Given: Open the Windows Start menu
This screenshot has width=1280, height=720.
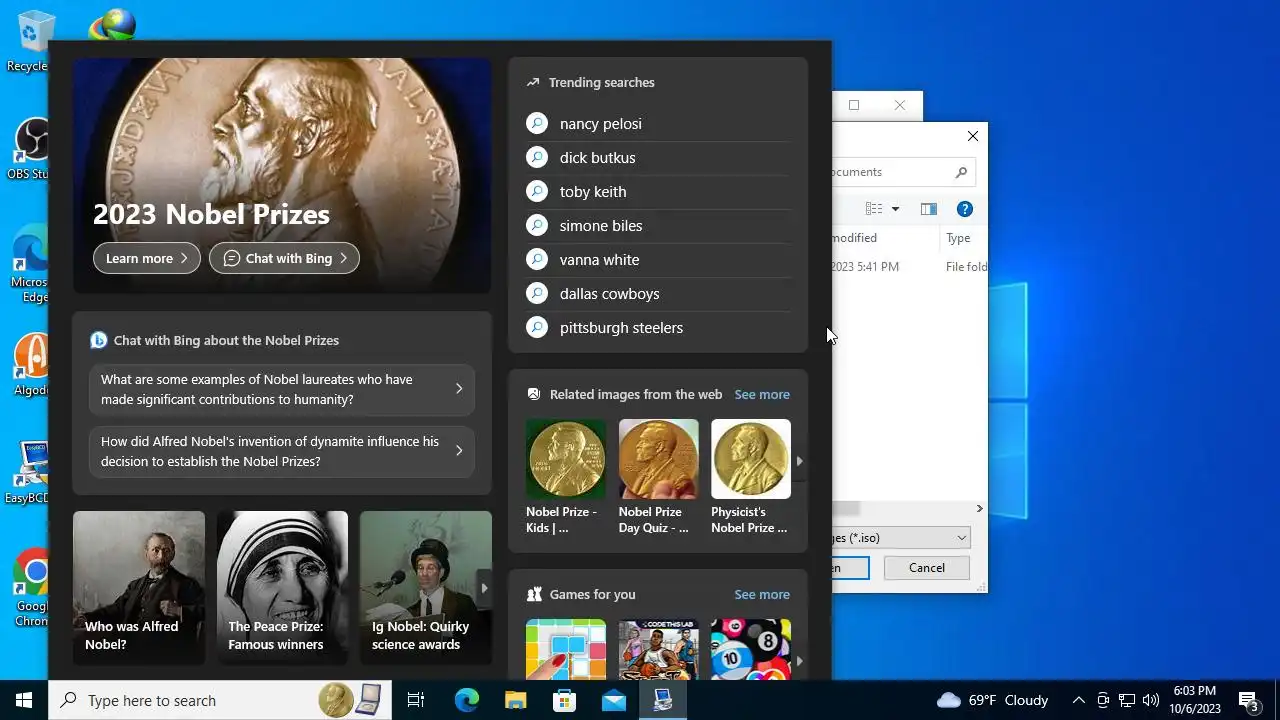Looking at the screenshot, I should point(24,700).
